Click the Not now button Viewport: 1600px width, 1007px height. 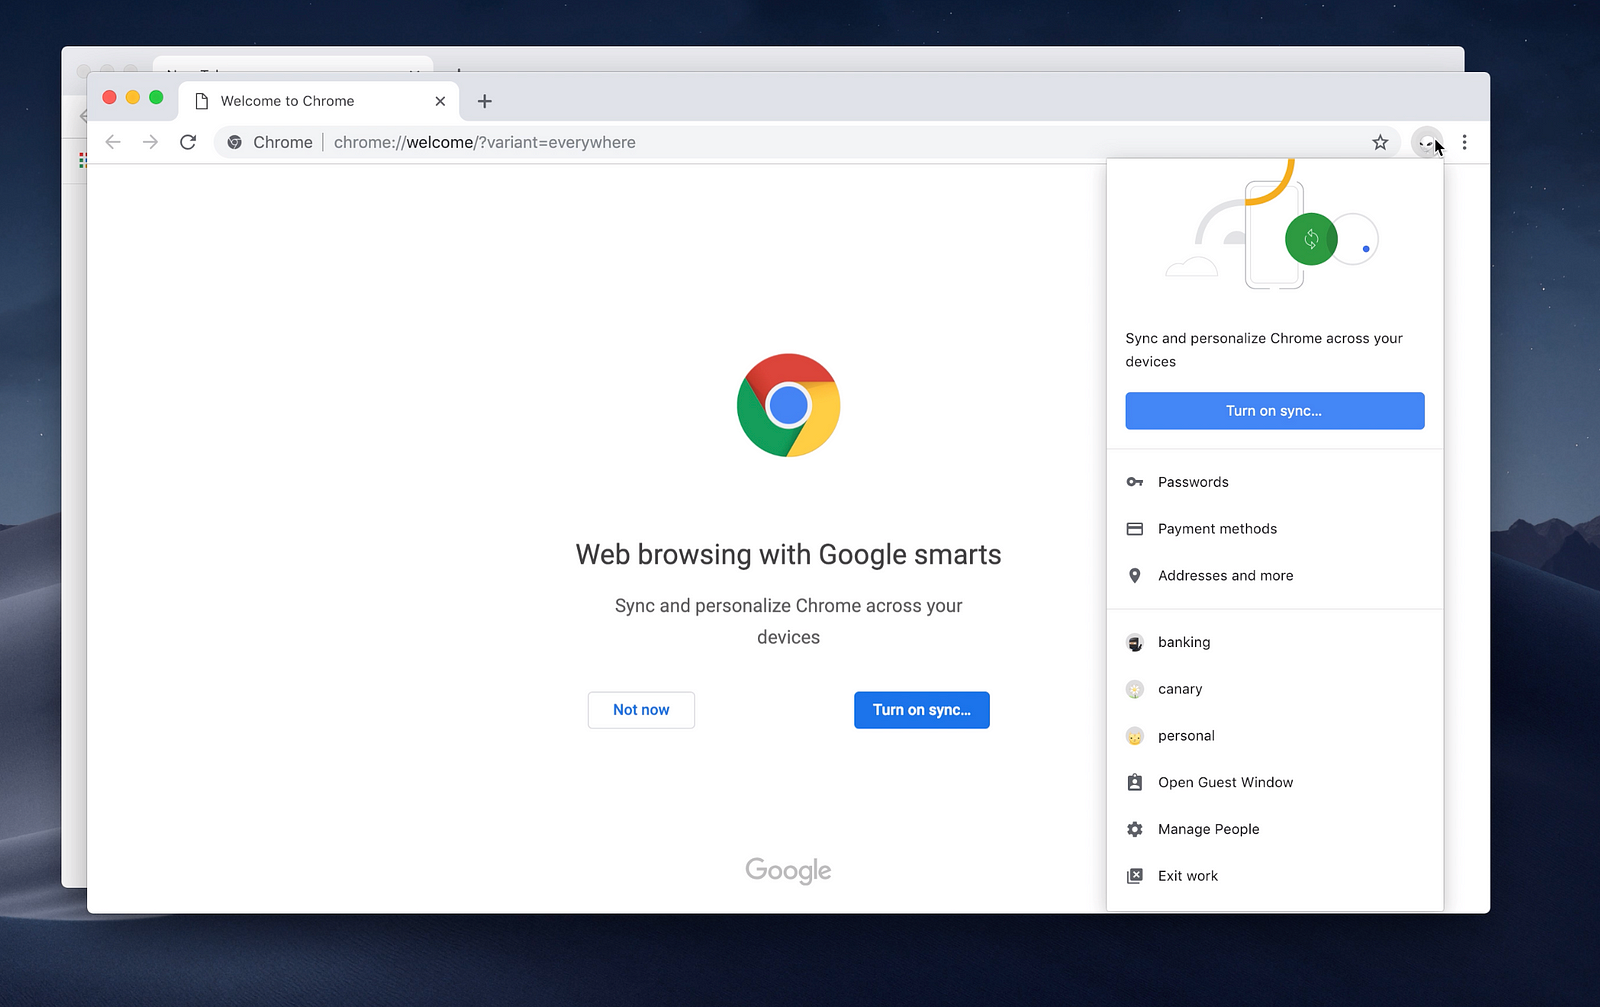(641, 710)
